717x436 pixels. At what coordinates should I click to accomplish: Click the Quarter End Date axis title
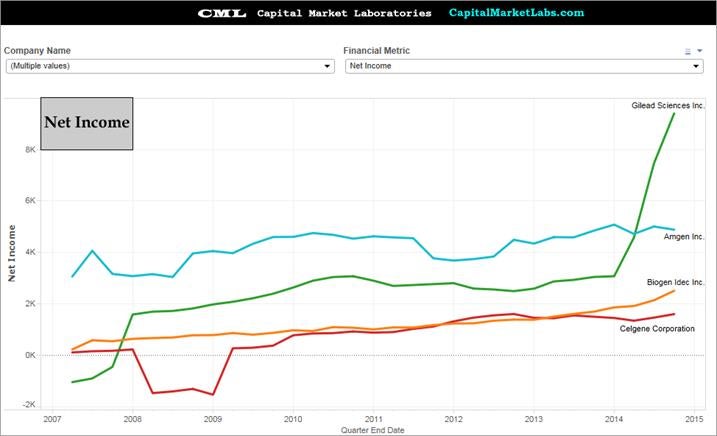point(373,430)
